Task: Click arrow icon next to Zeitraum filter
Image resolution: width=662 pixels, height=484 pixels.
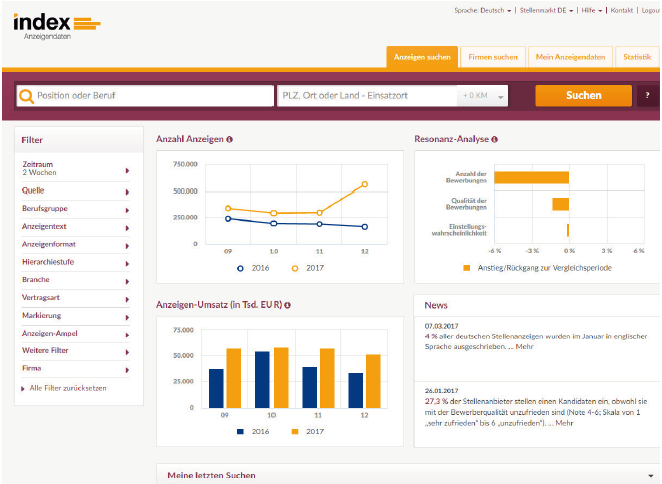Action: coord(127,171)
